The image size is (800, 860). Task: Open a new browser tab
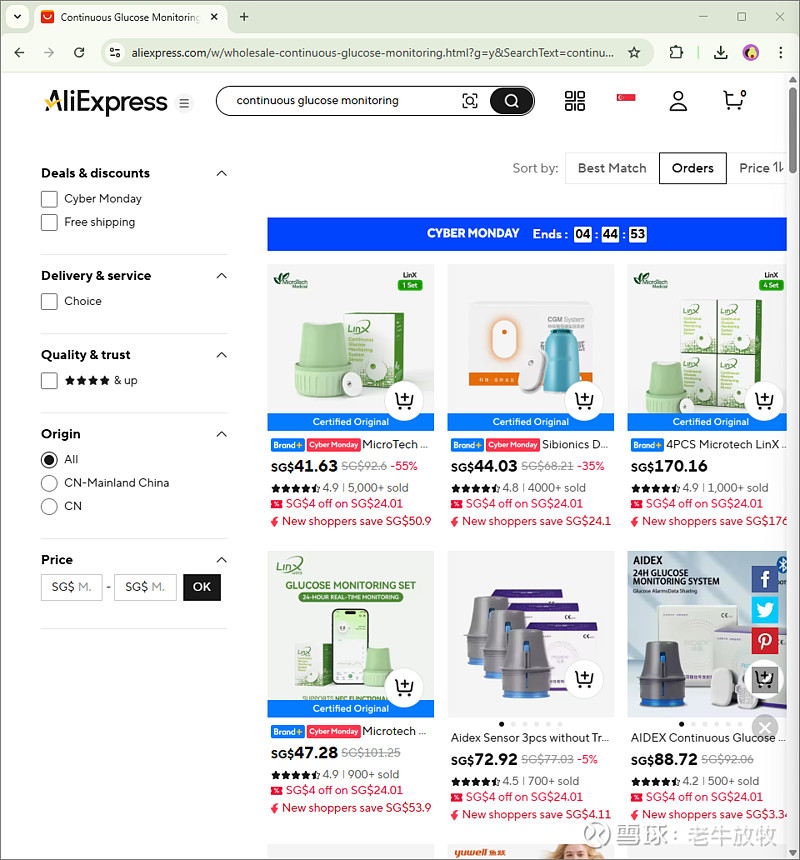click(244, 17)
